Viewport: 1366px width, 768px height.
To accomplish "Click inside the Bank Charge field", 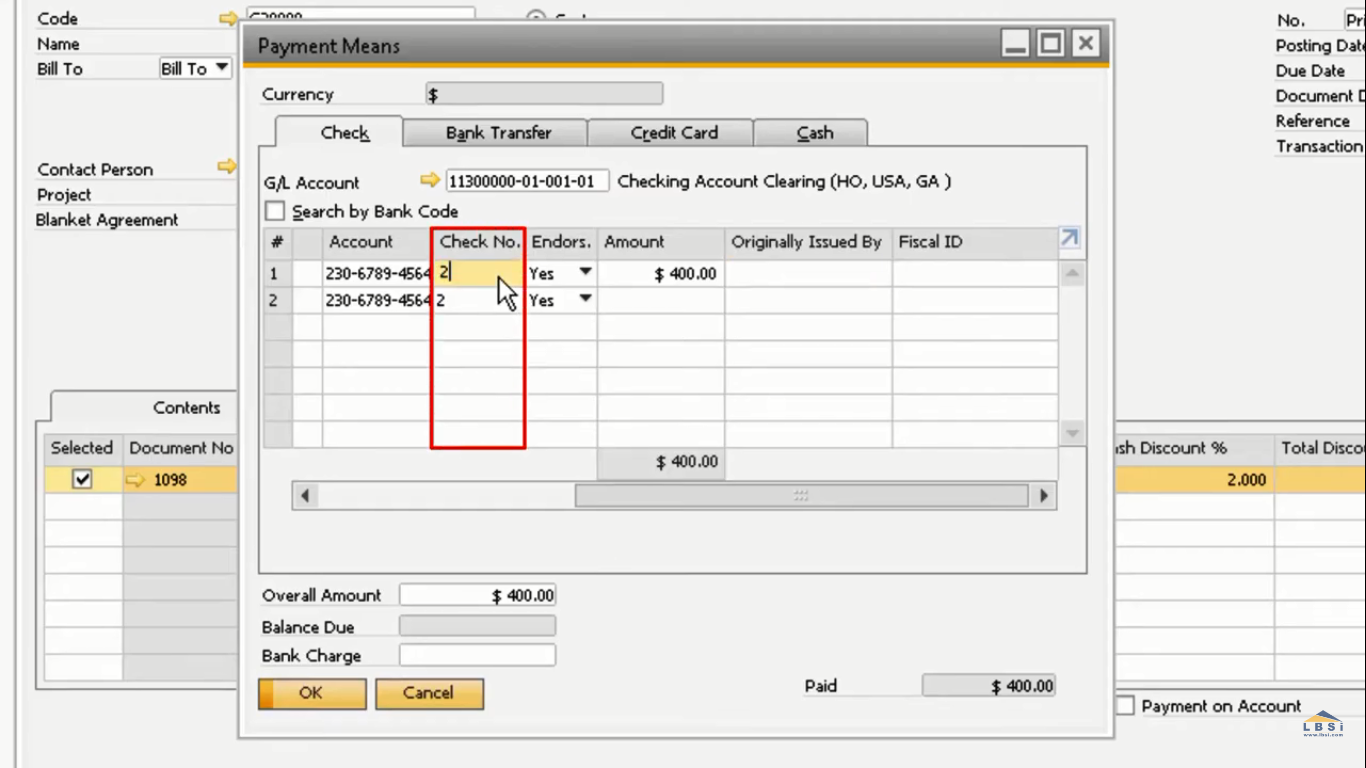I will (477, 655).
